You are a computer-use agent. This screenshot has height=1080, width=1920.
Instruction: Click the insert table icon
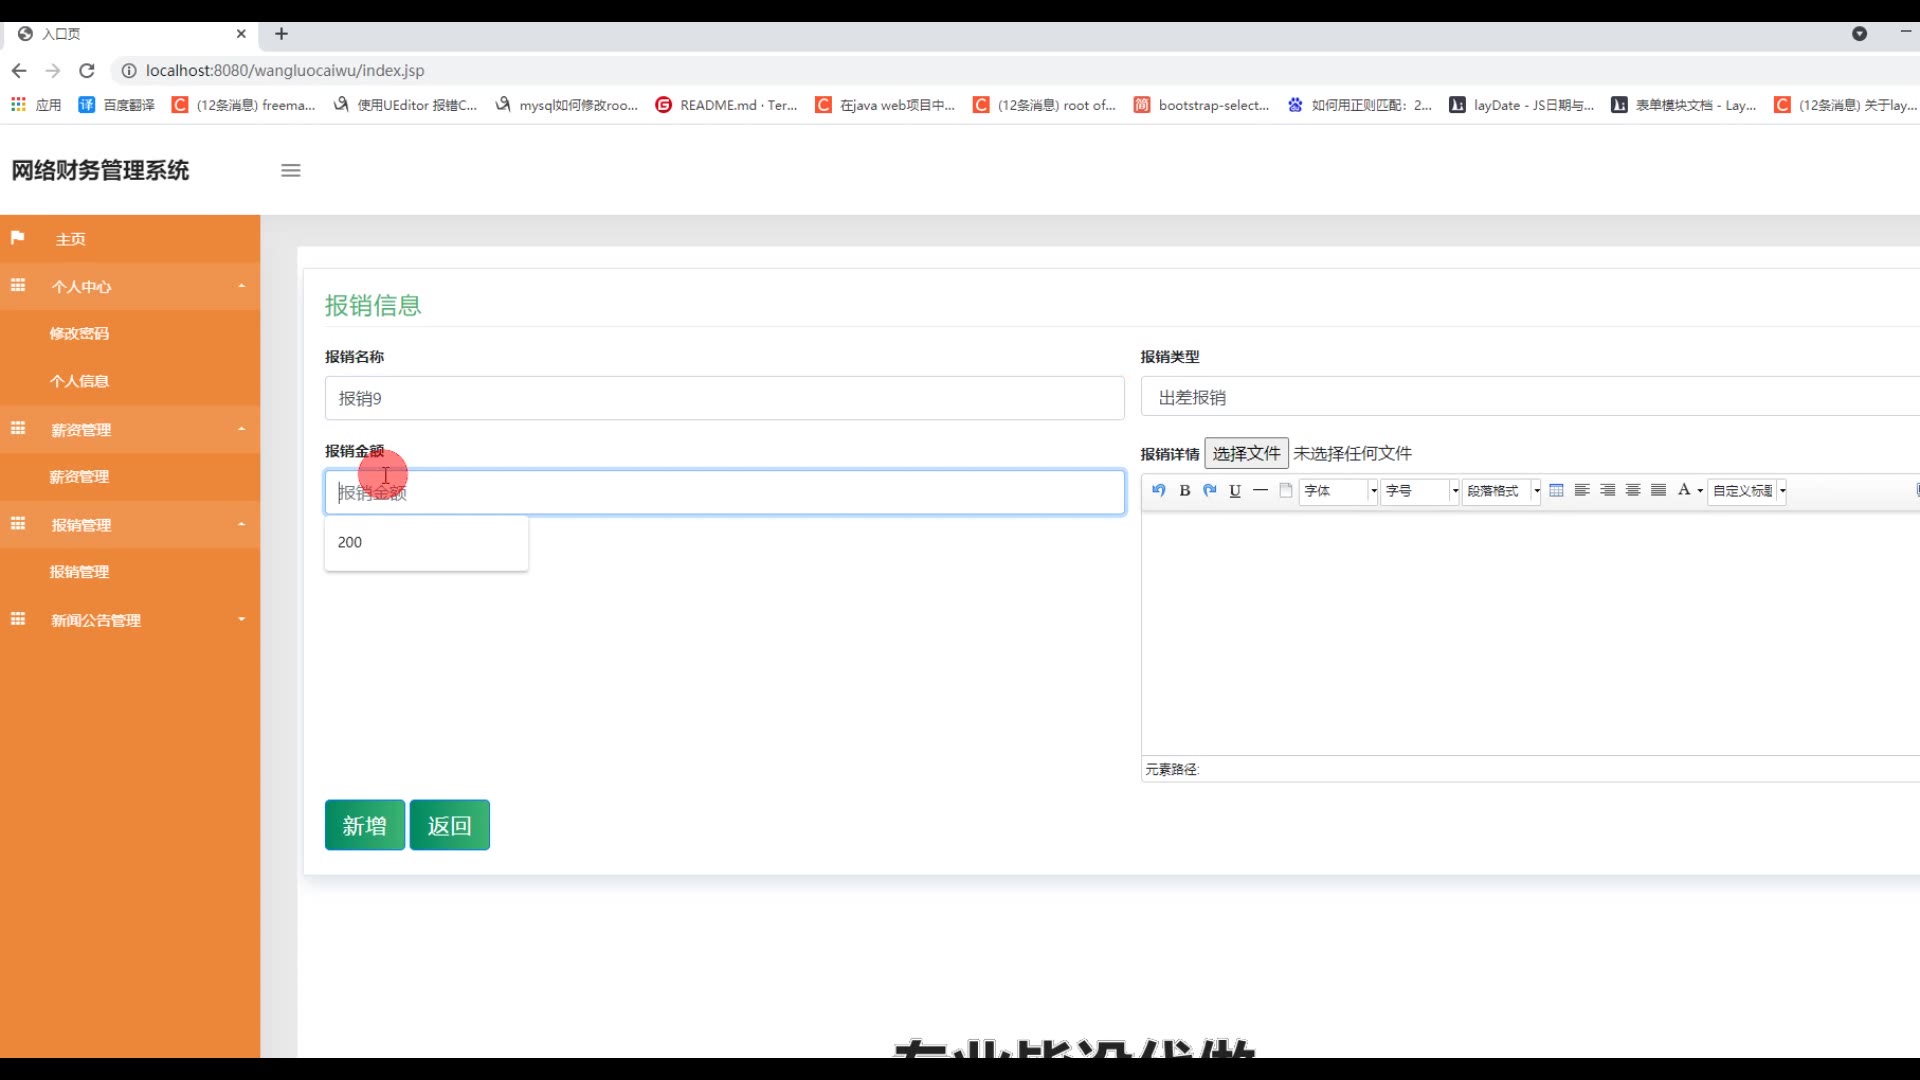pos(1556,490)
